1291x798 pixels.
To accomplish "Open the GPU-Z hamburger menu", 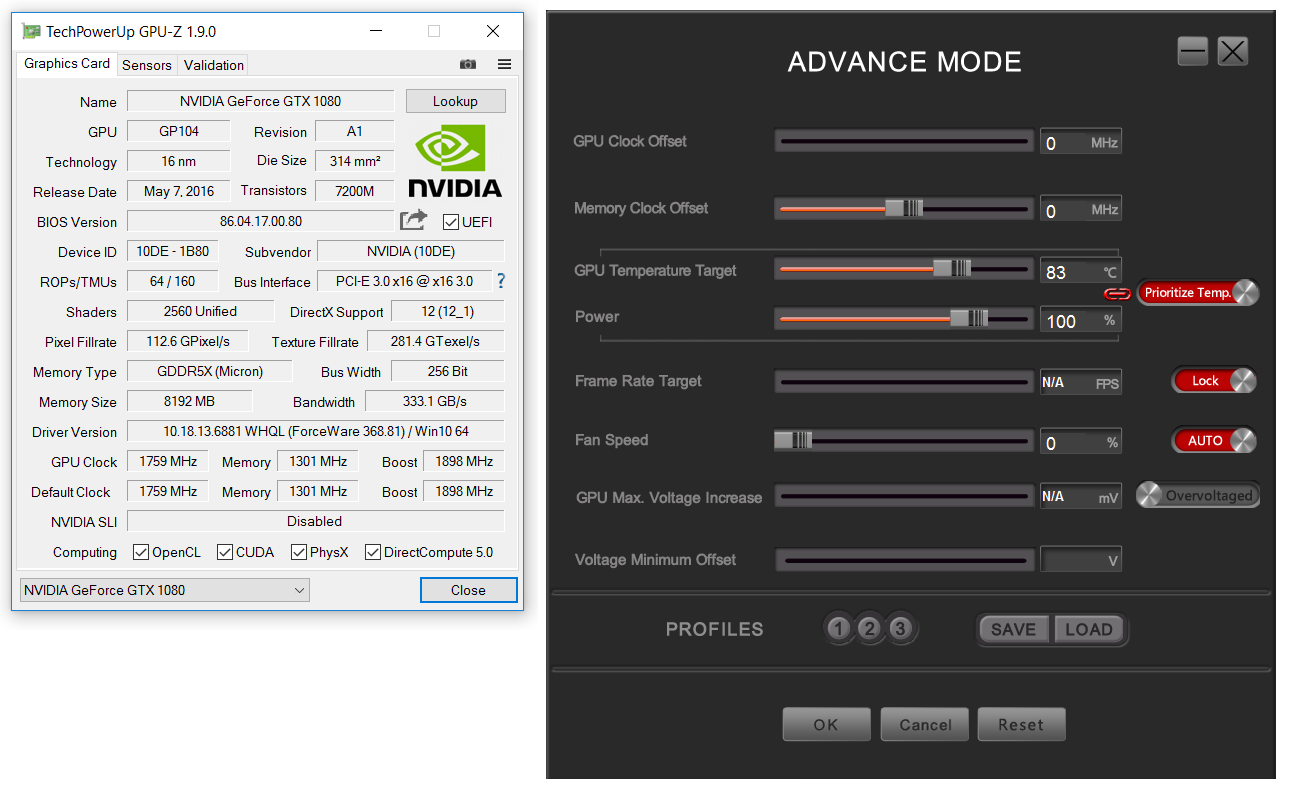I will (504, 64).
